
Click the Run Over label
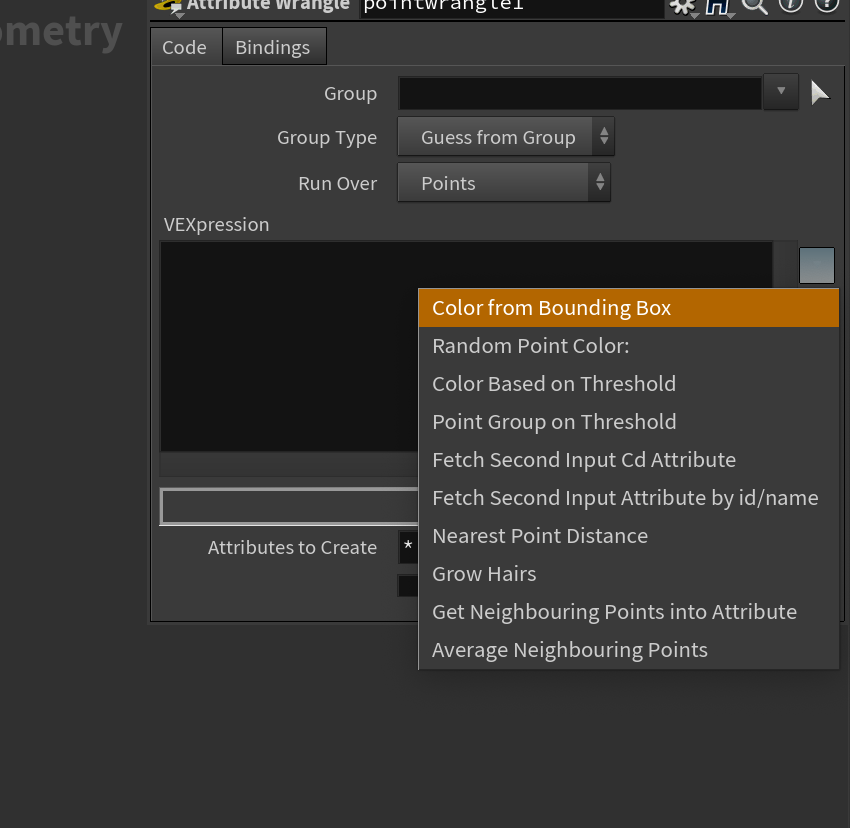coord(337,183)
